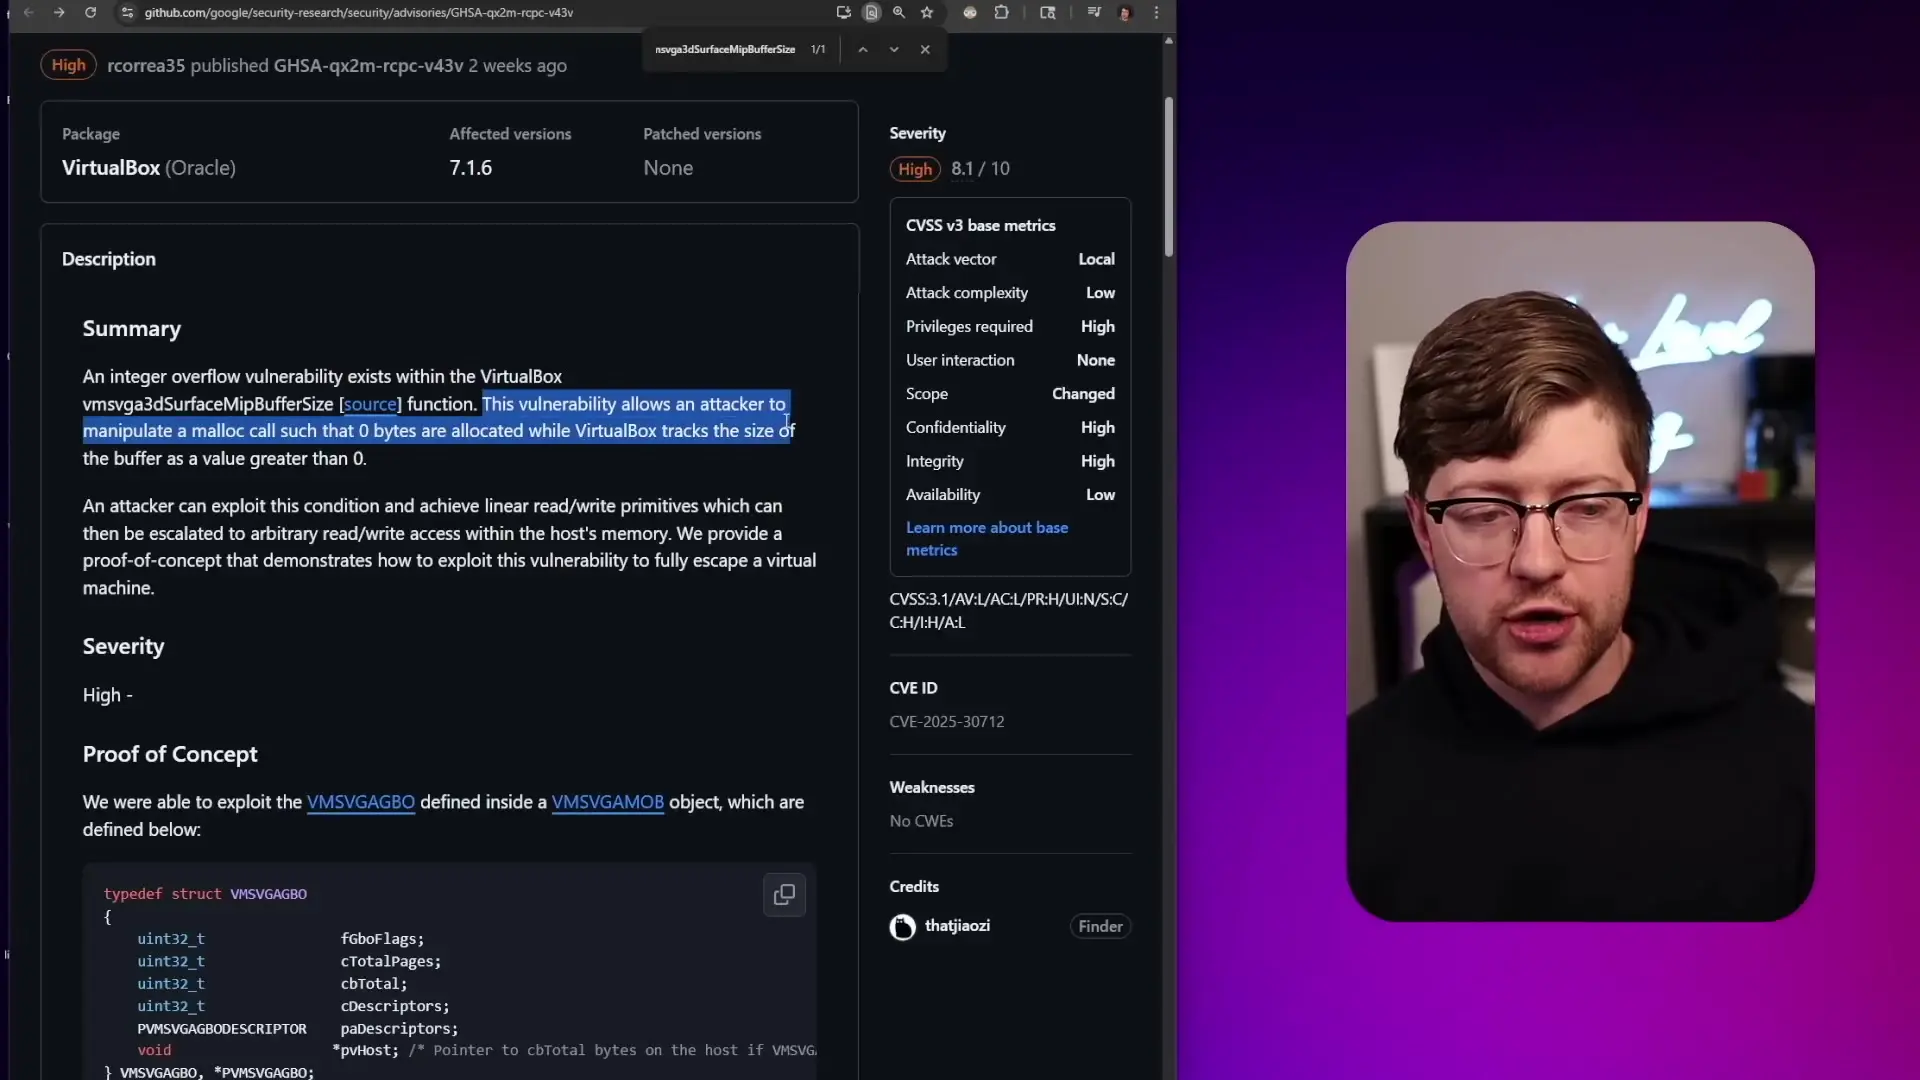Viewport: 1920px width, 1080px height.
Task: Click GHSA-qx2m-rcpc-v43v in published line
Action: (368, 65)
